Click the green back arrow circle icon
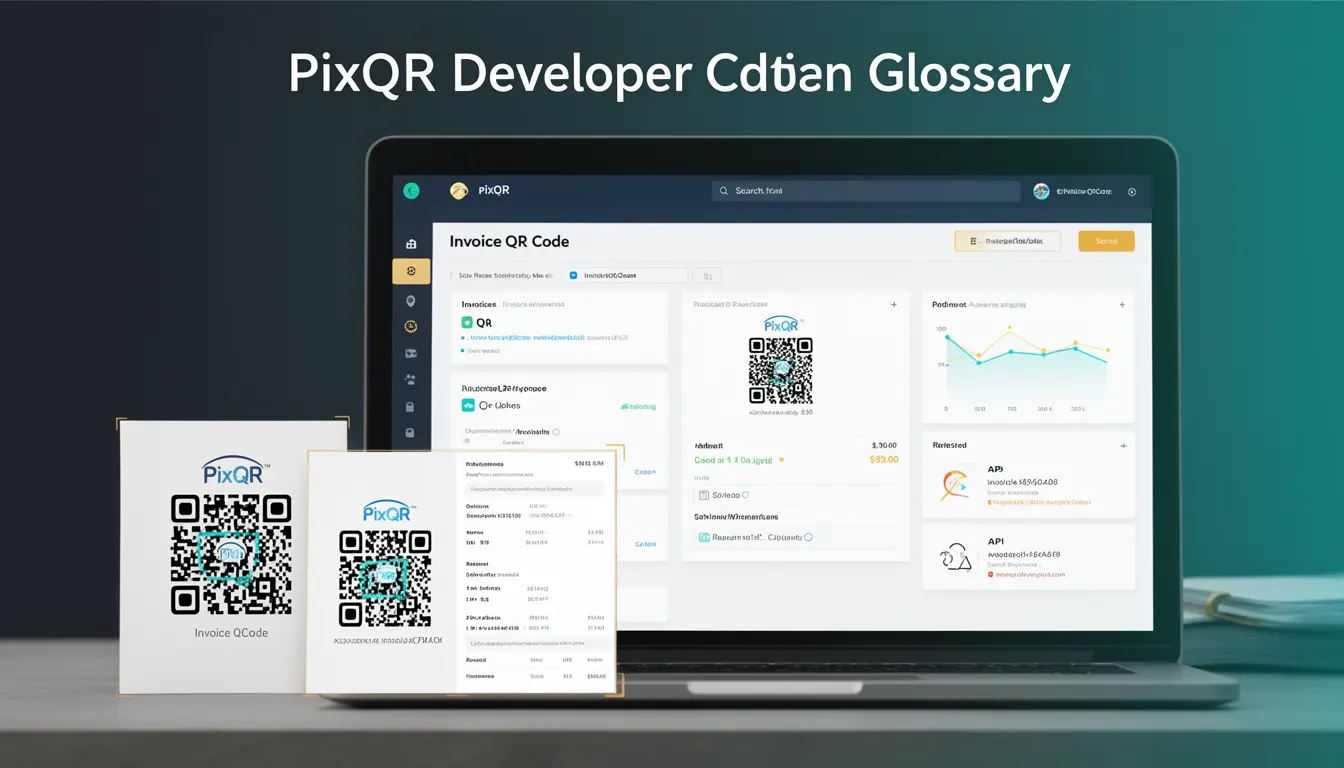This screenshot has width=1344, height=768. [x=410, y=190]
